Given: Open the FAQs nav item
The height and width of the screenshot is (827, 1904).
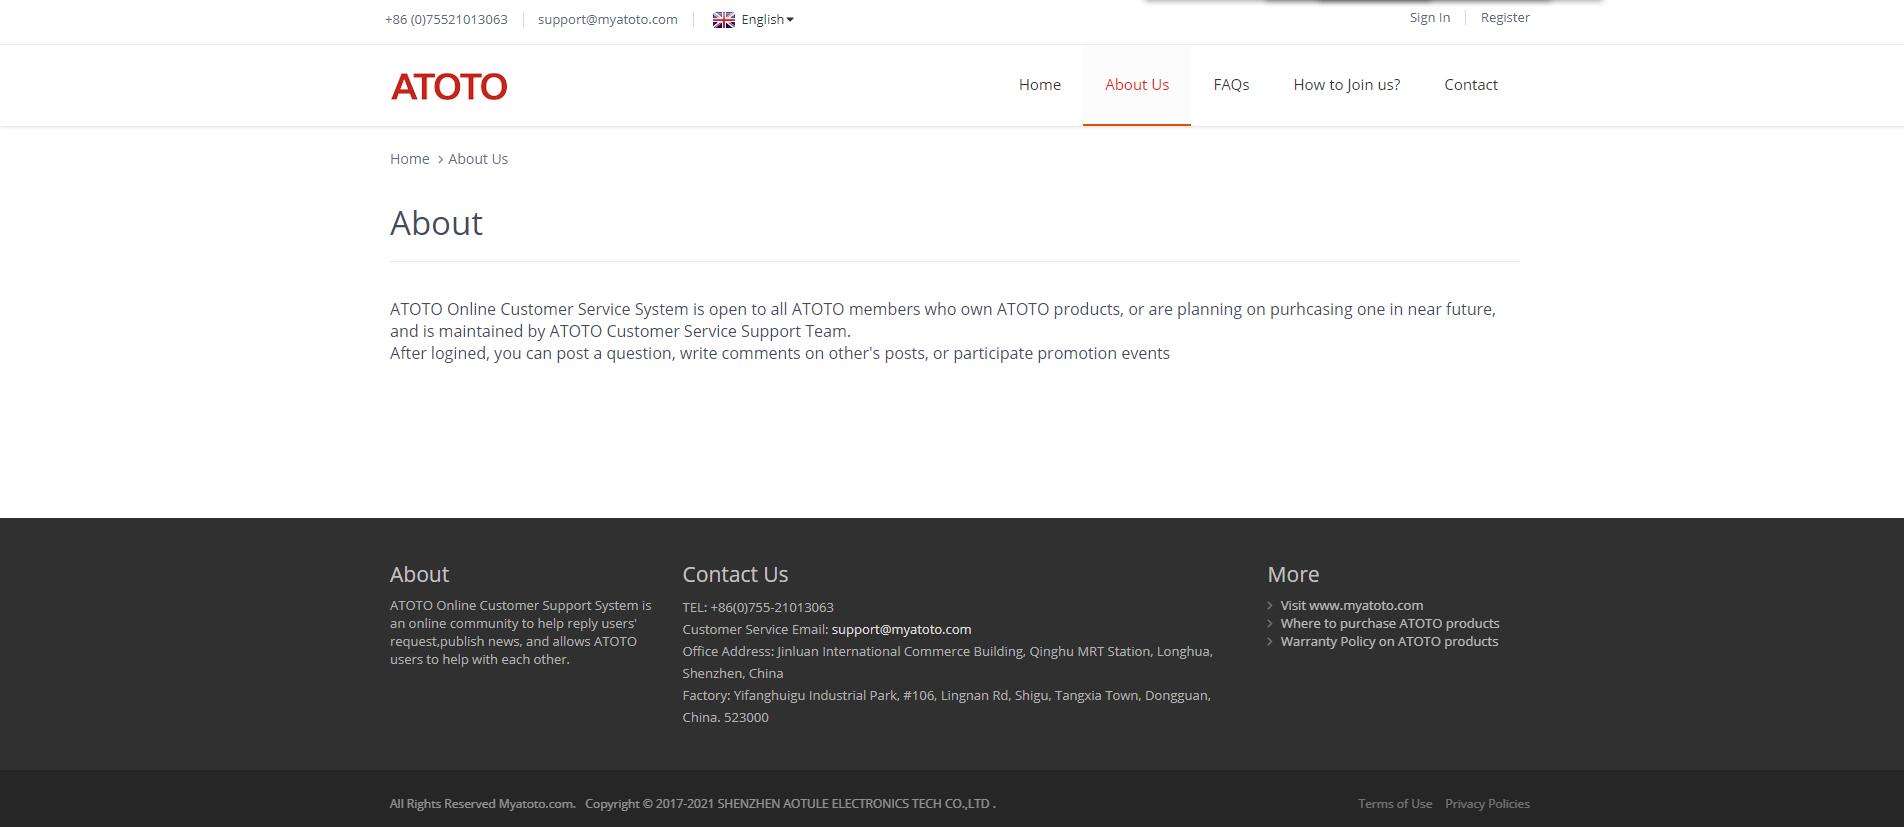Looking at the screenshot, I should [x=1231, y=85].
